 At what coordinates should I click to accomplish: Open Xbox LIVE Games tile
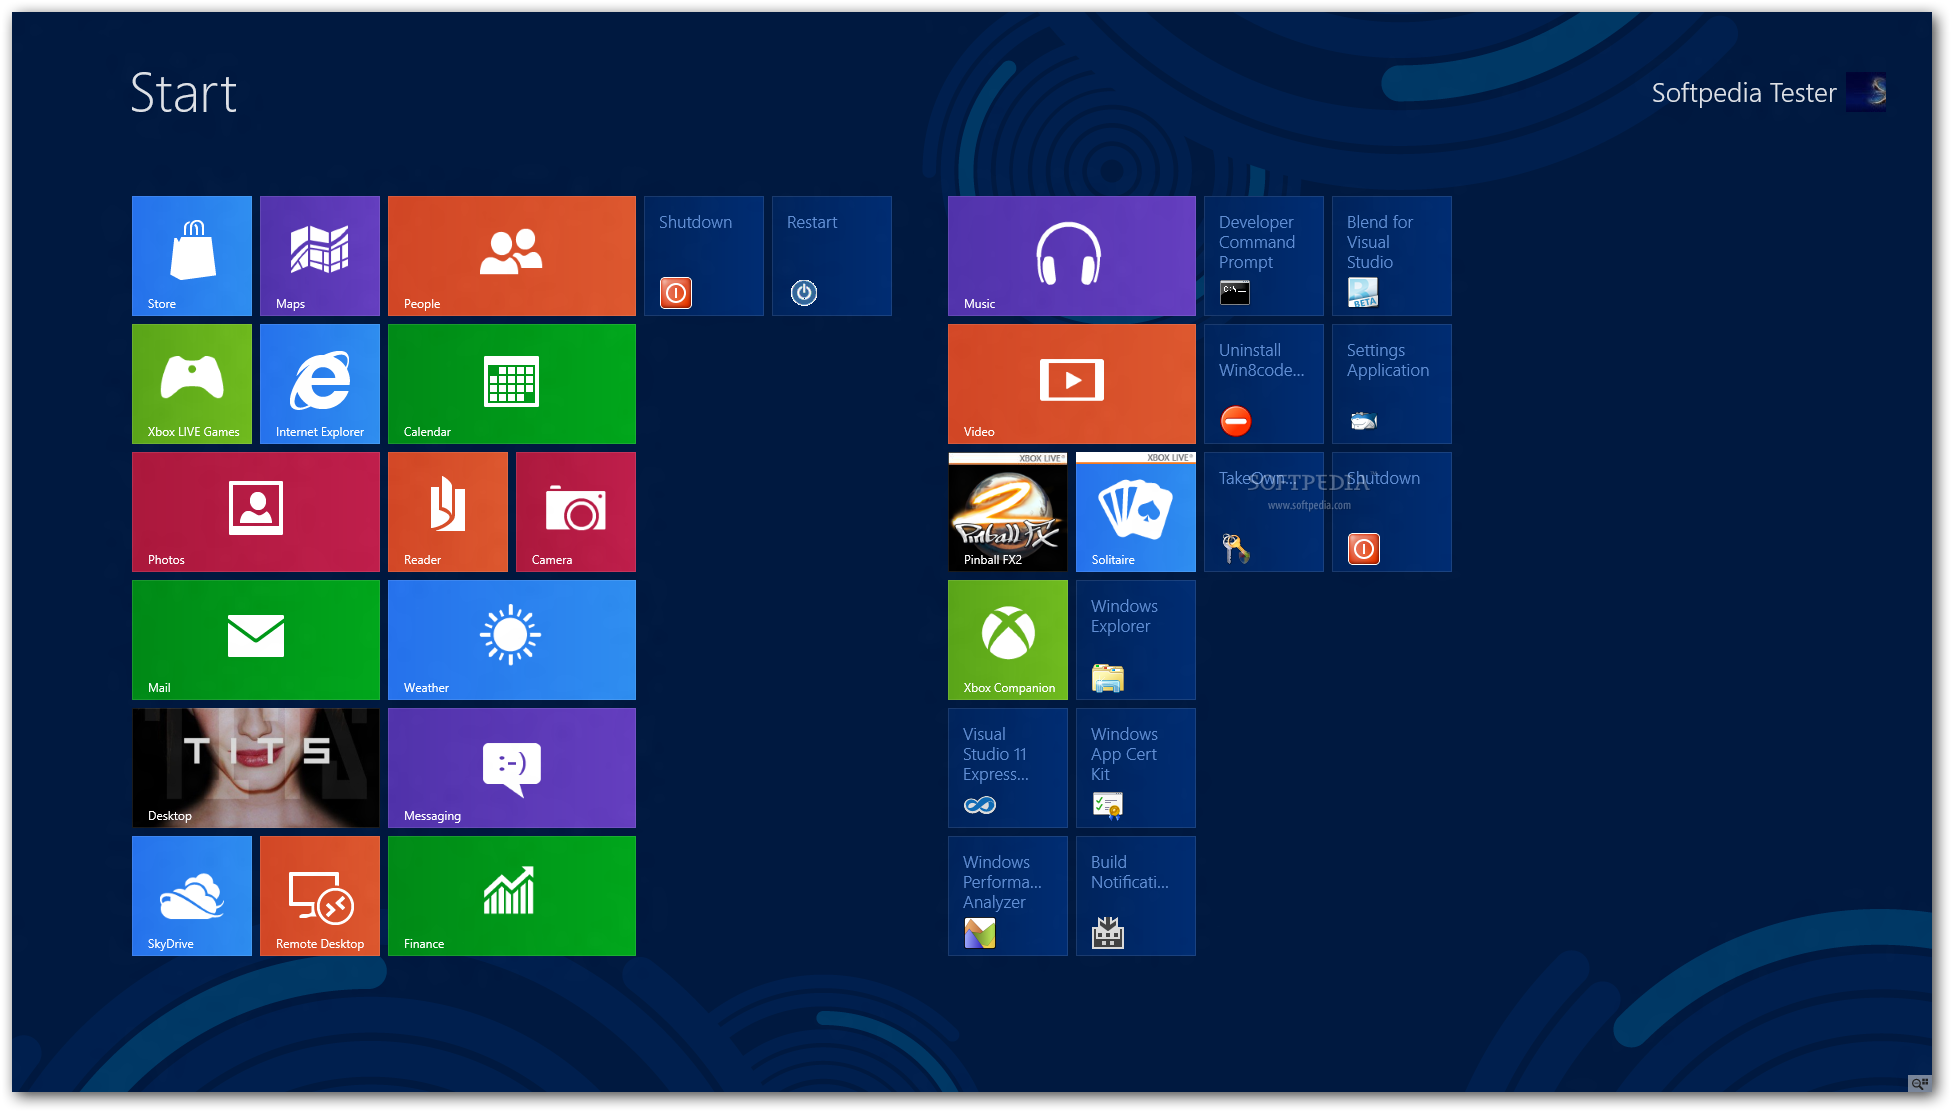pos(192,384)
